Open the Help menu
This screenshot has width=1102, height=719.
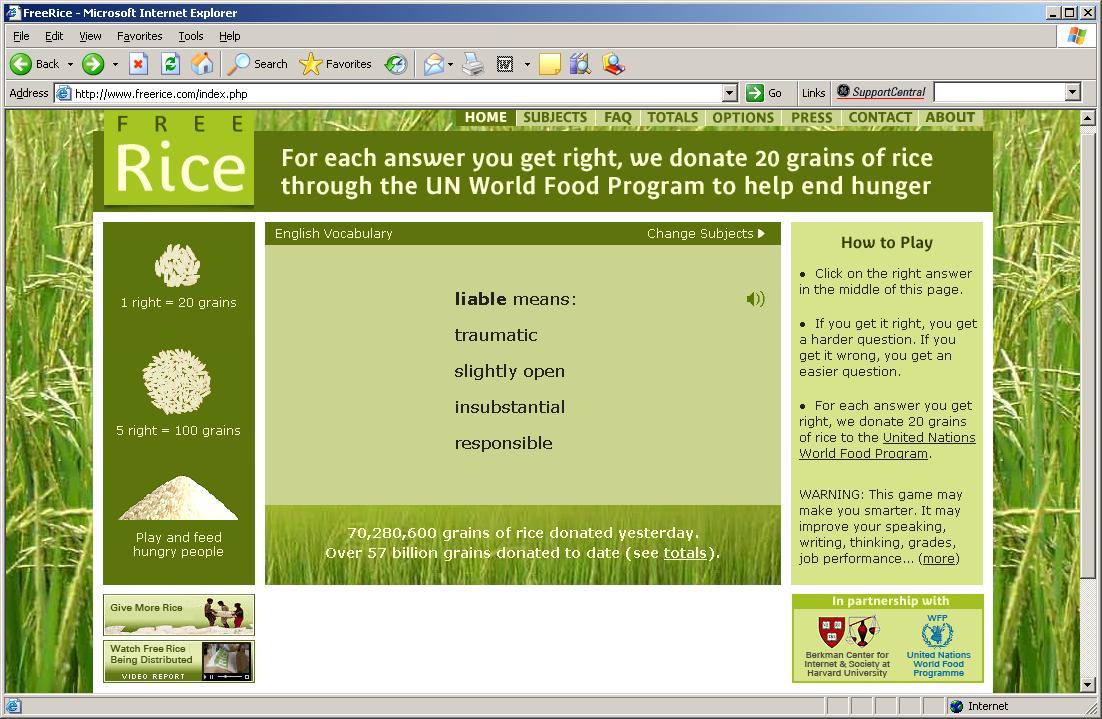point(229,36)
